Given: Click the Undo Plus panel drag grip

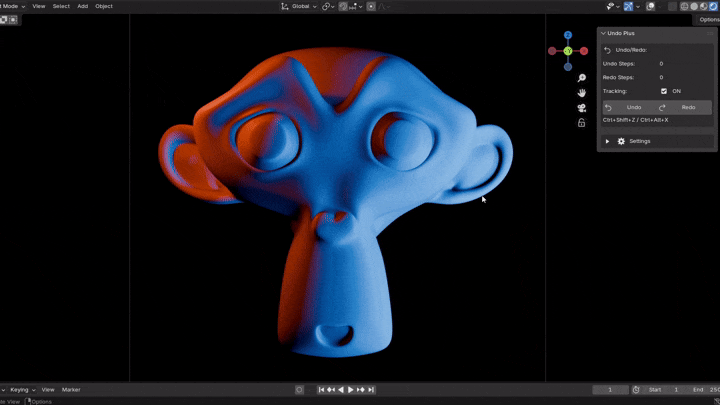Looking at the screenshot, I should pos(710,34).
